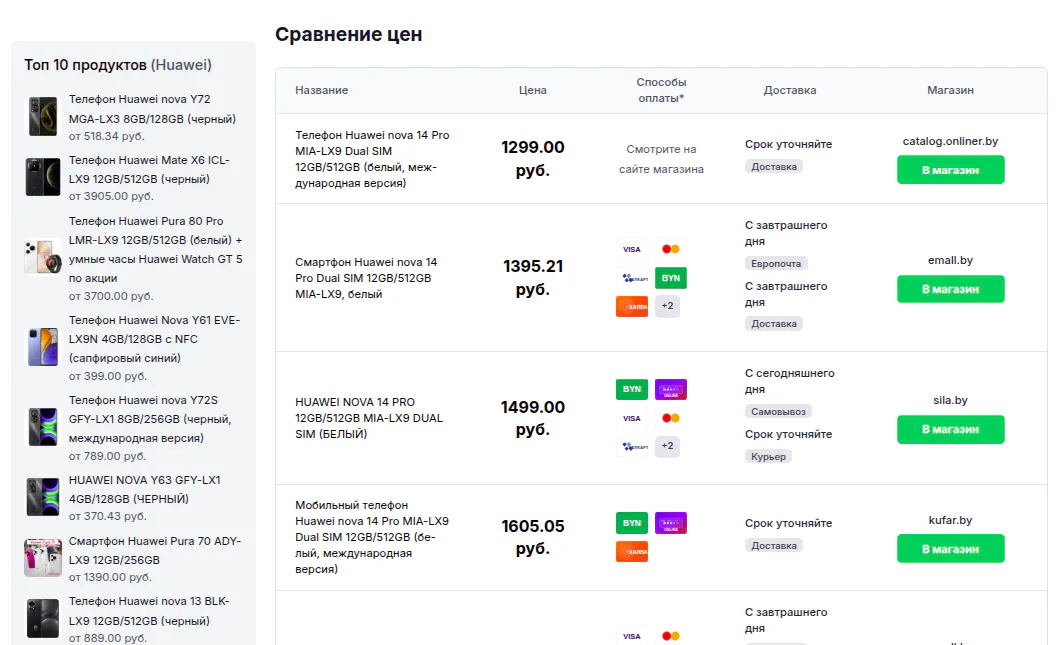The image size is (1059, 645).
Task: Click the Смартфон Huawei nova 14 Pro Dual SIM title
Action: click(366, 278)
